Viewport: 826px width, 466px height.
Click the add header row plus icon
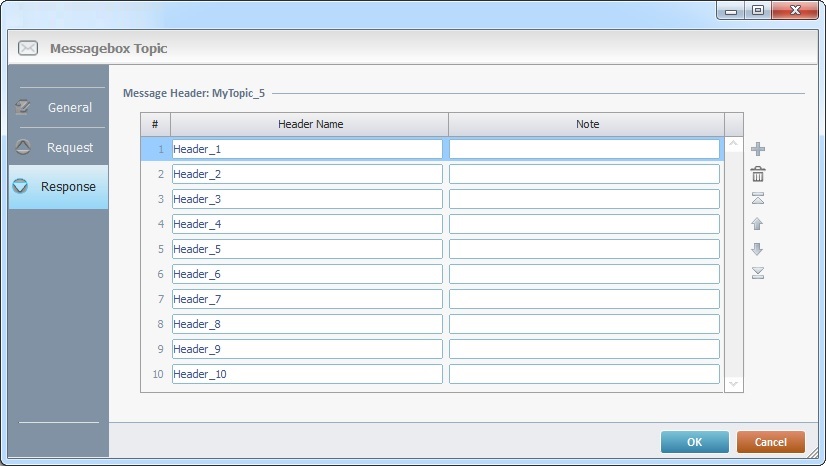point(758,149)
